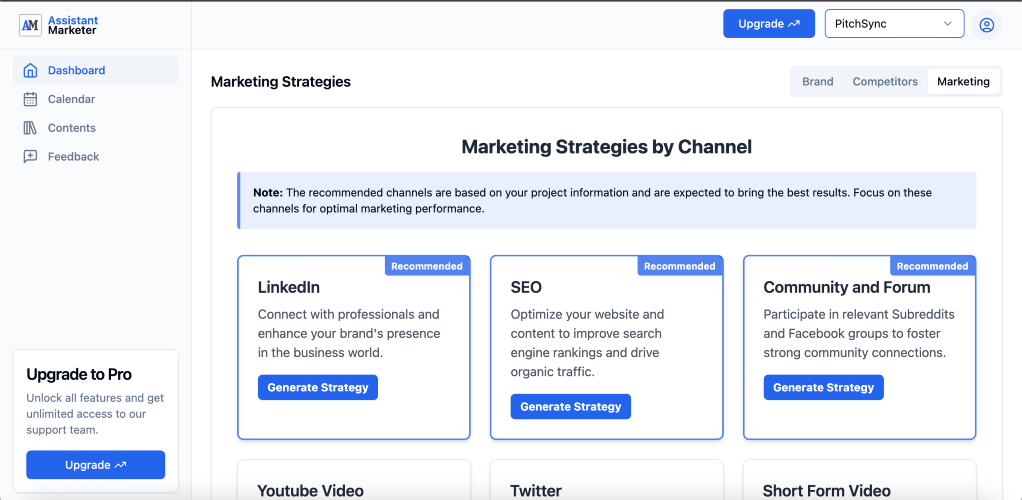
Task: Click the Marketing Strategies by Channel heading
Action: (607, 147)
